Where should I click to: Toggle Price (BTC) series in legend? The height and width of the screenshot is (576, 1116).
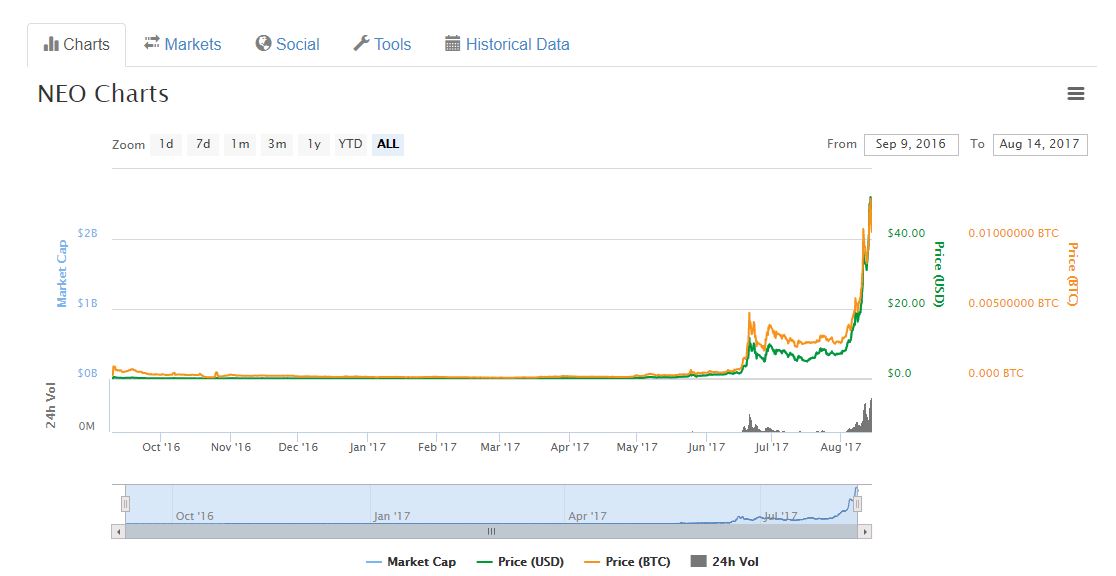click(627, 562)
